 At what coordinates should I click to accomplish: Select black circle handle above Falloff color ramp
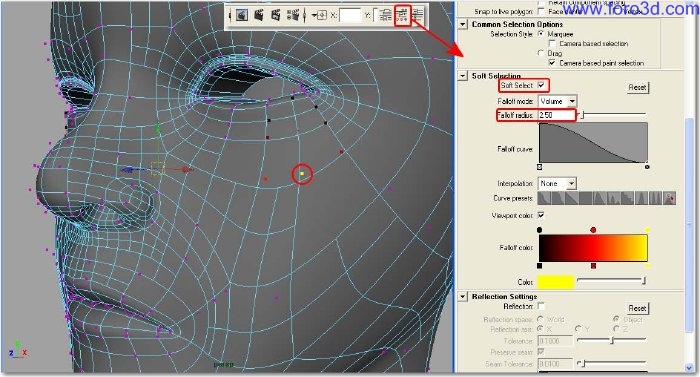540,230
